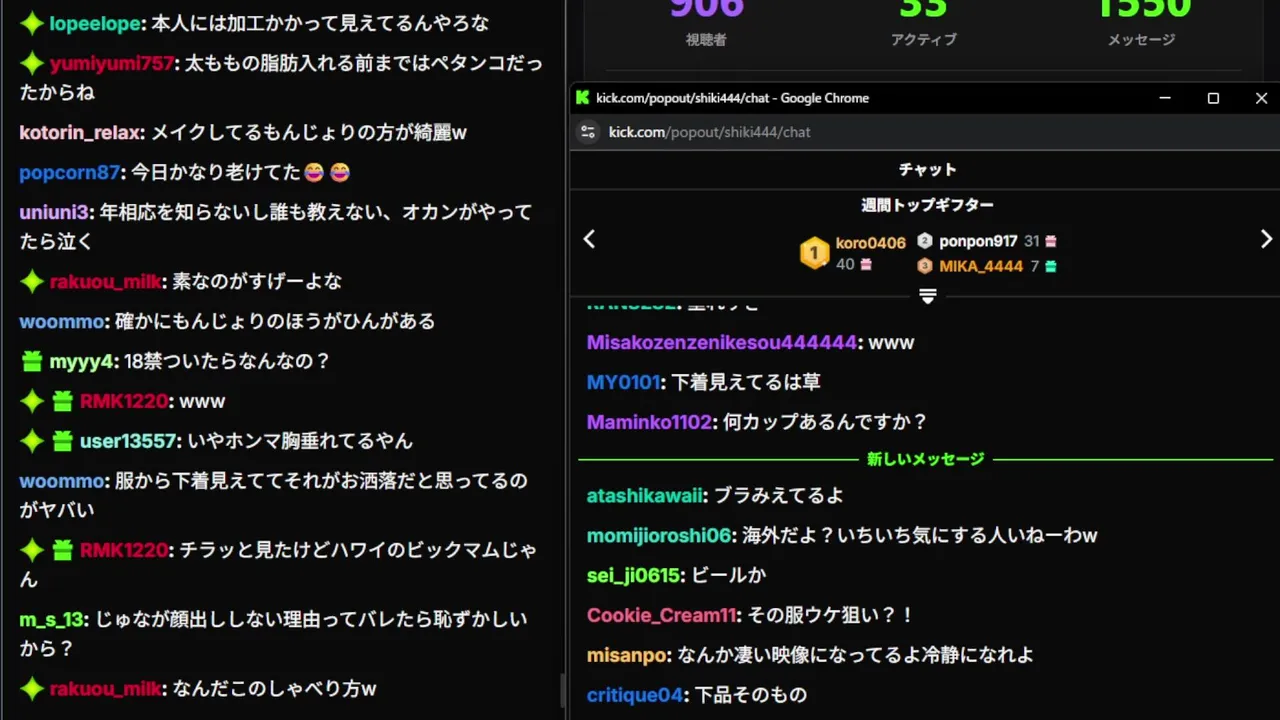Show previous top gifters with left arrow
Screen dimensions: 1280x720
pyautogui.click(x=589, y=239)
